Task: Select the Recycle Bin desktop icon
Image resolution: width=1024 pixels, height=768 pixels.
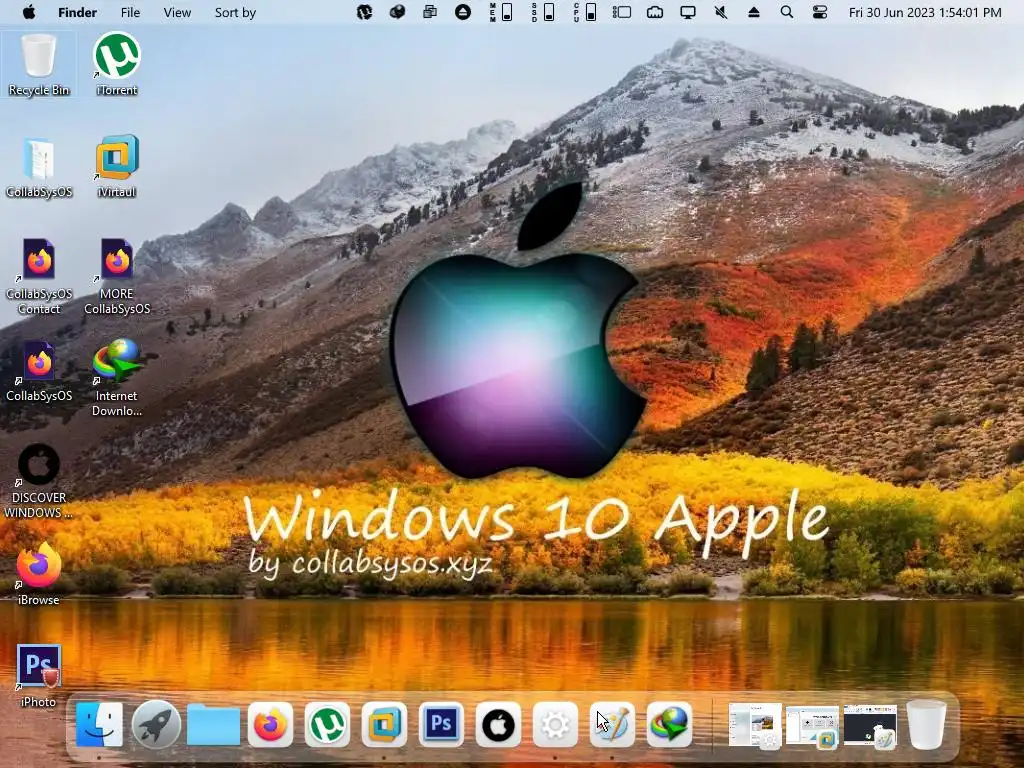Action: coord(39,65)
